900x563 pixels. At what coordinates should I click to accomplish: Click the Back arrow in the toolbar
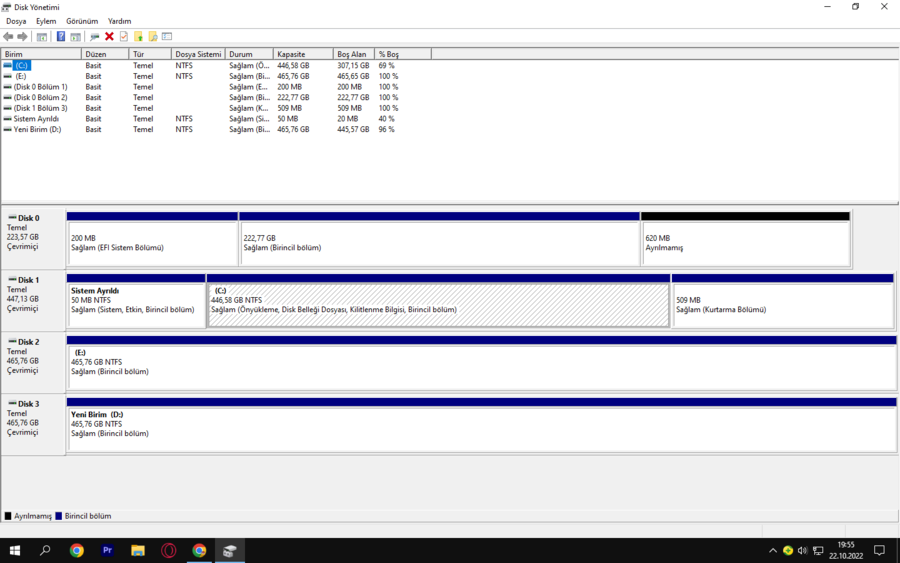pyautogui.click(x=8, y=37)
